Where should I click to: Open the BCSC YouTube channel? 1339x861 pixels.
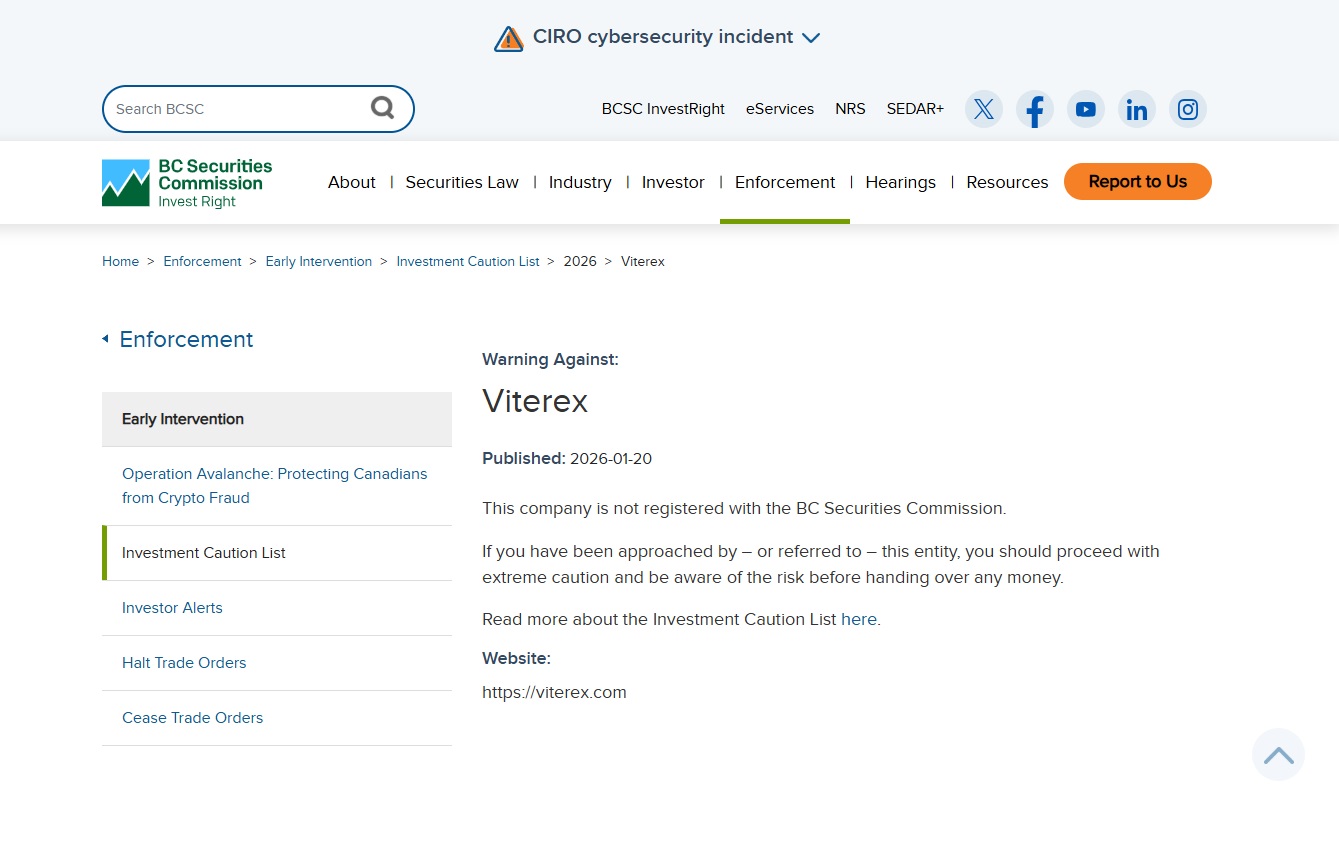(1086, 109)
